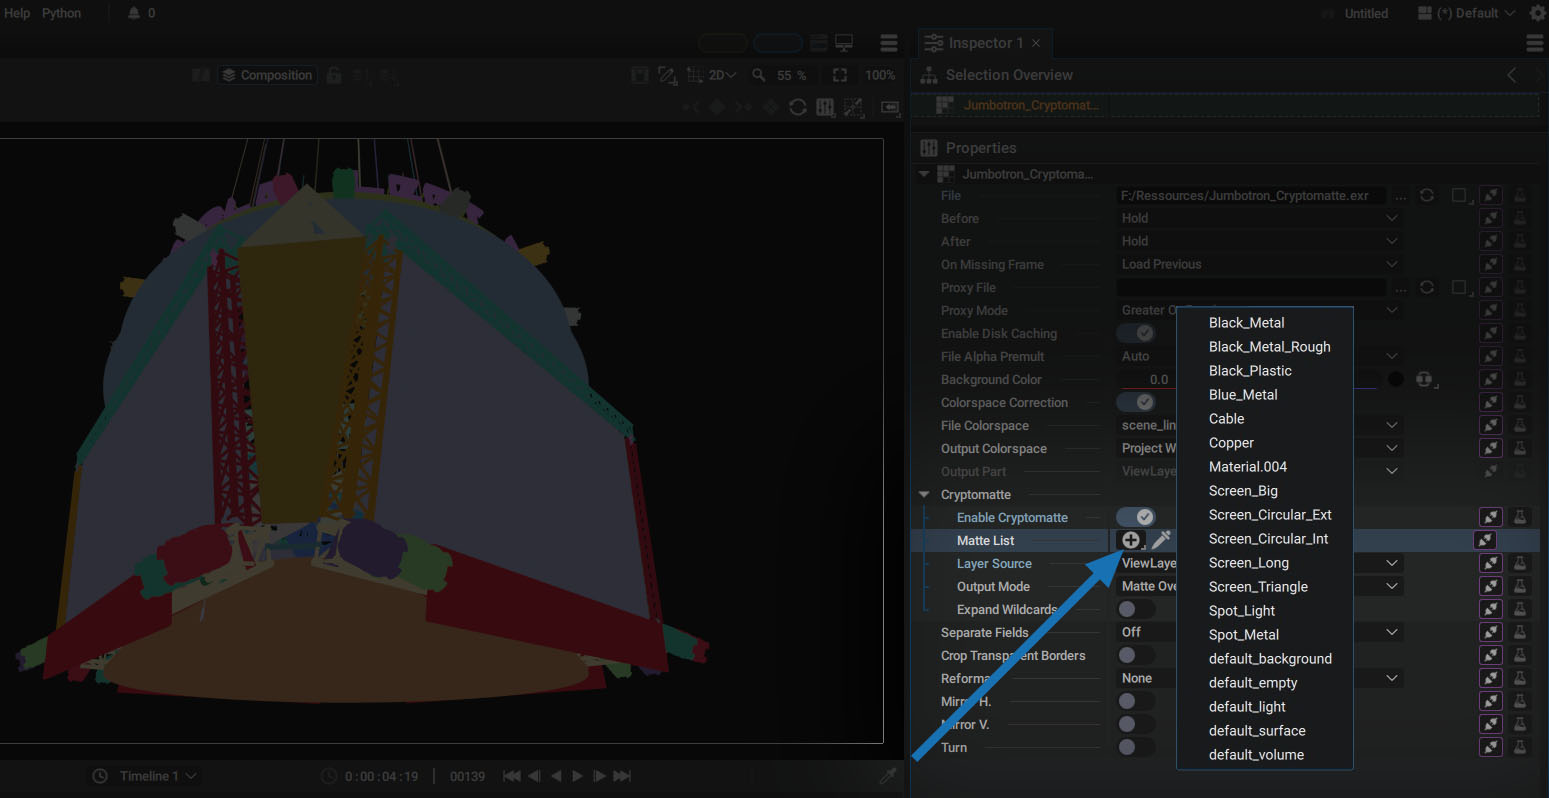Click the zoom magnifier icon in viewer
Screen dimensions: 1549x798
click(x=759, y=75)
